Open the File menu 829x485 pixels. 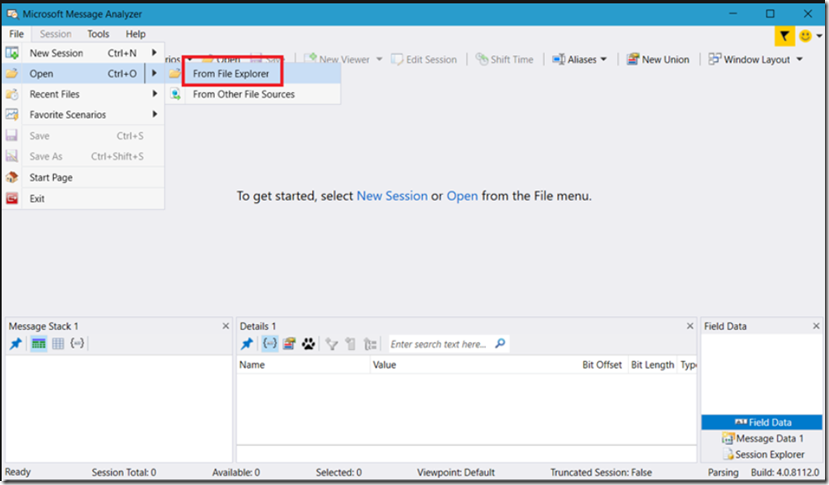pos(16,34)
